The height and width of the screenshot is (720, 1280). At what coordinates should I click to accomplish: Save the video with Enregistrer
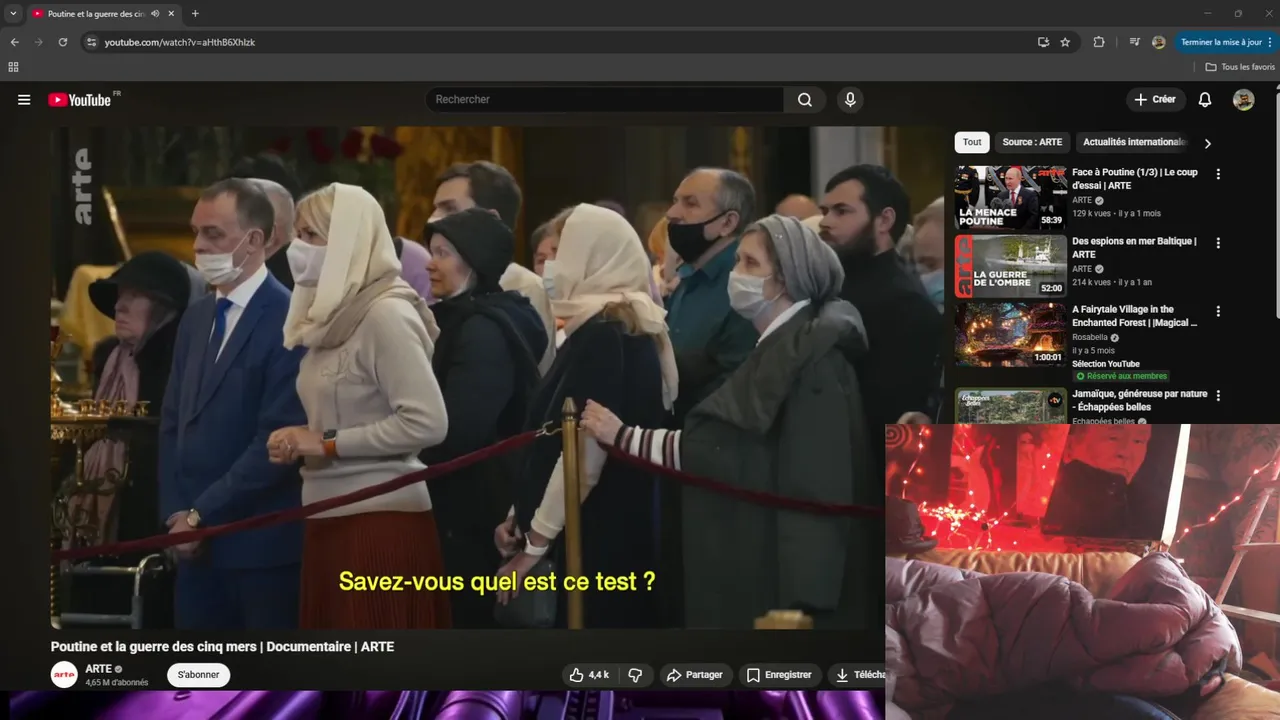pos(779,675)
